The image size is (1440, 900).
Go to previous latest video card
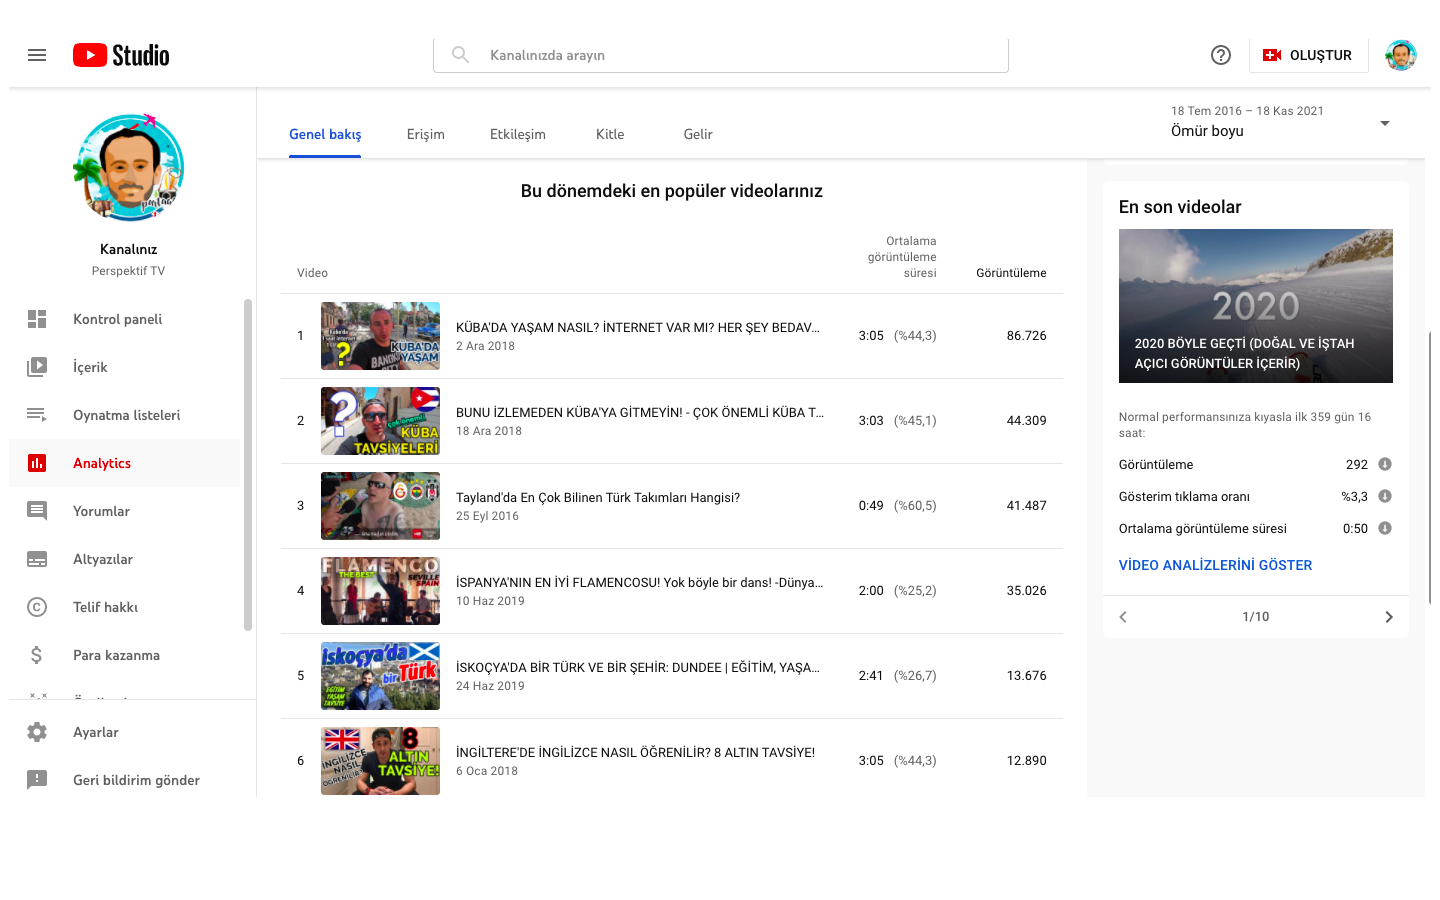[x=1123, y=617]
